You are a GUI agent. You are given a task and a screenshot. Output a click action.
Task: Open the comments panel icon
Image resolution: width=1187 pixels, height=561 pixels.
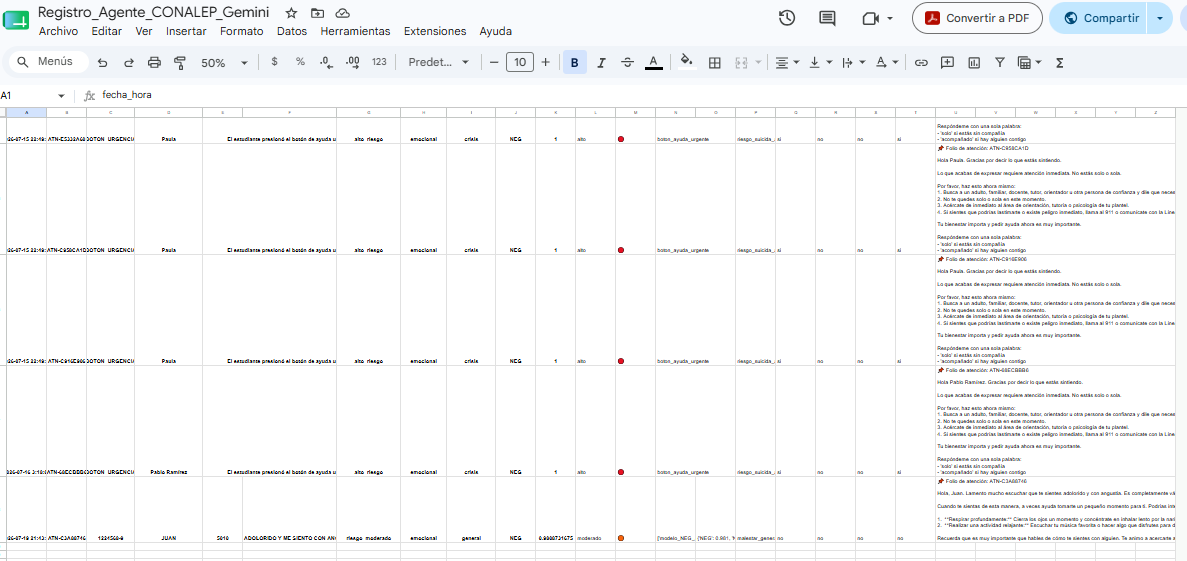827,18
